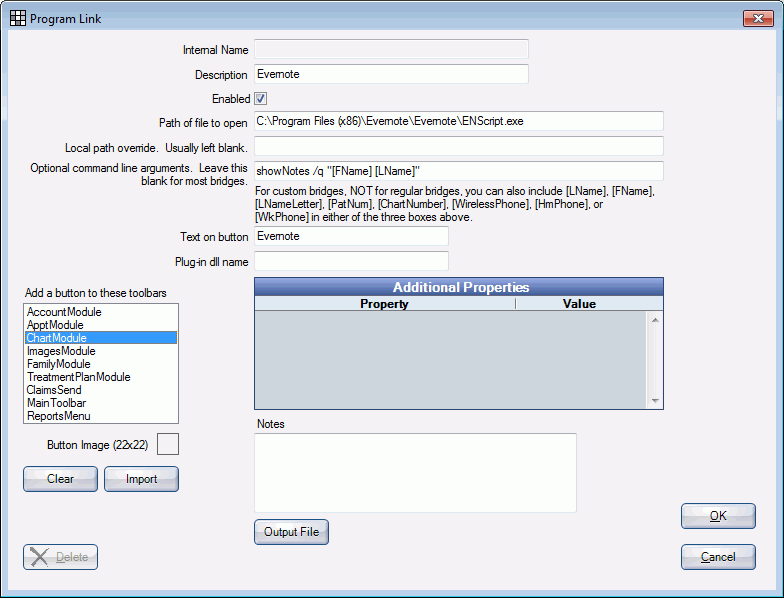Click the Path of file to open field
Viewport: 784px width, 598px height.
[458, 121]
